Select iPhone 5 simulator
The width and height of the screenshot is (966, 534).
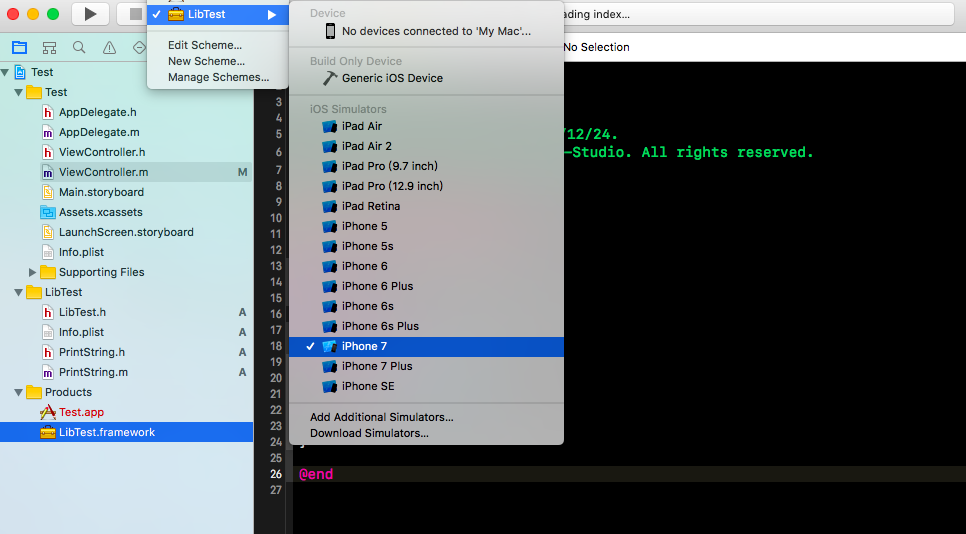(426, 226)
